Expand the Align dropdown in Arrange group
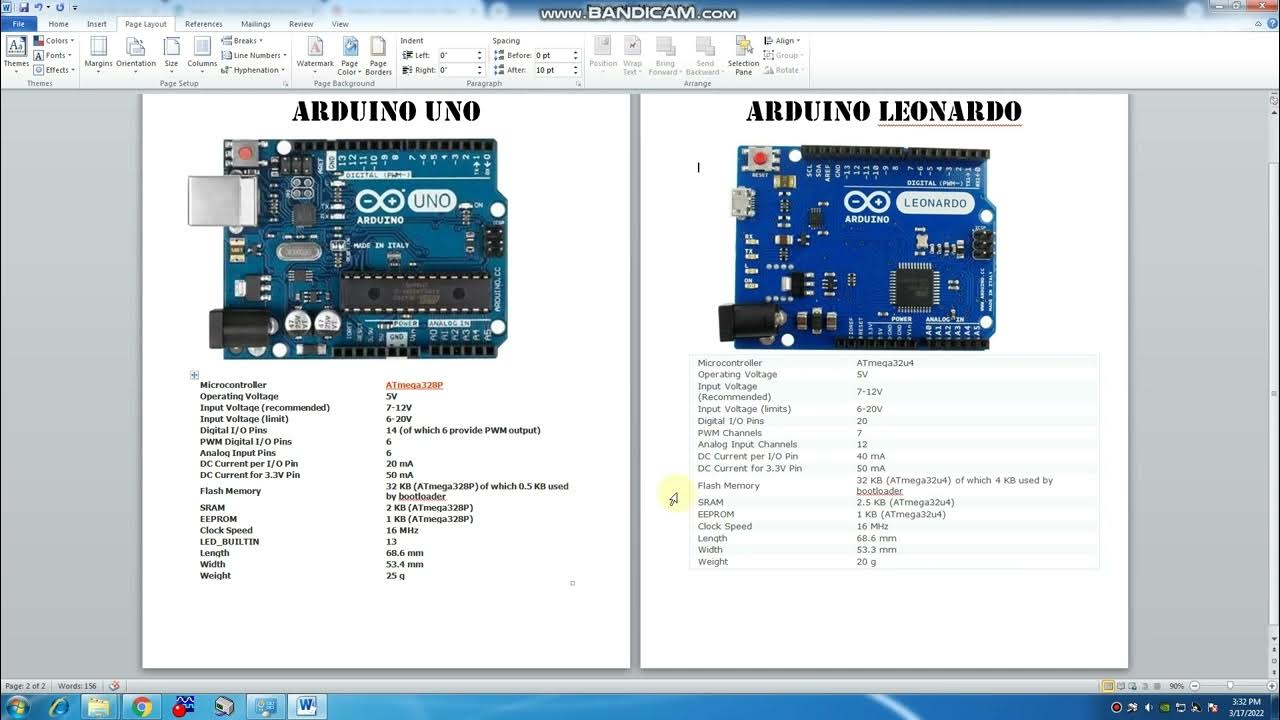The width and height of the screenshot is (1280, 720). (783, 41)
